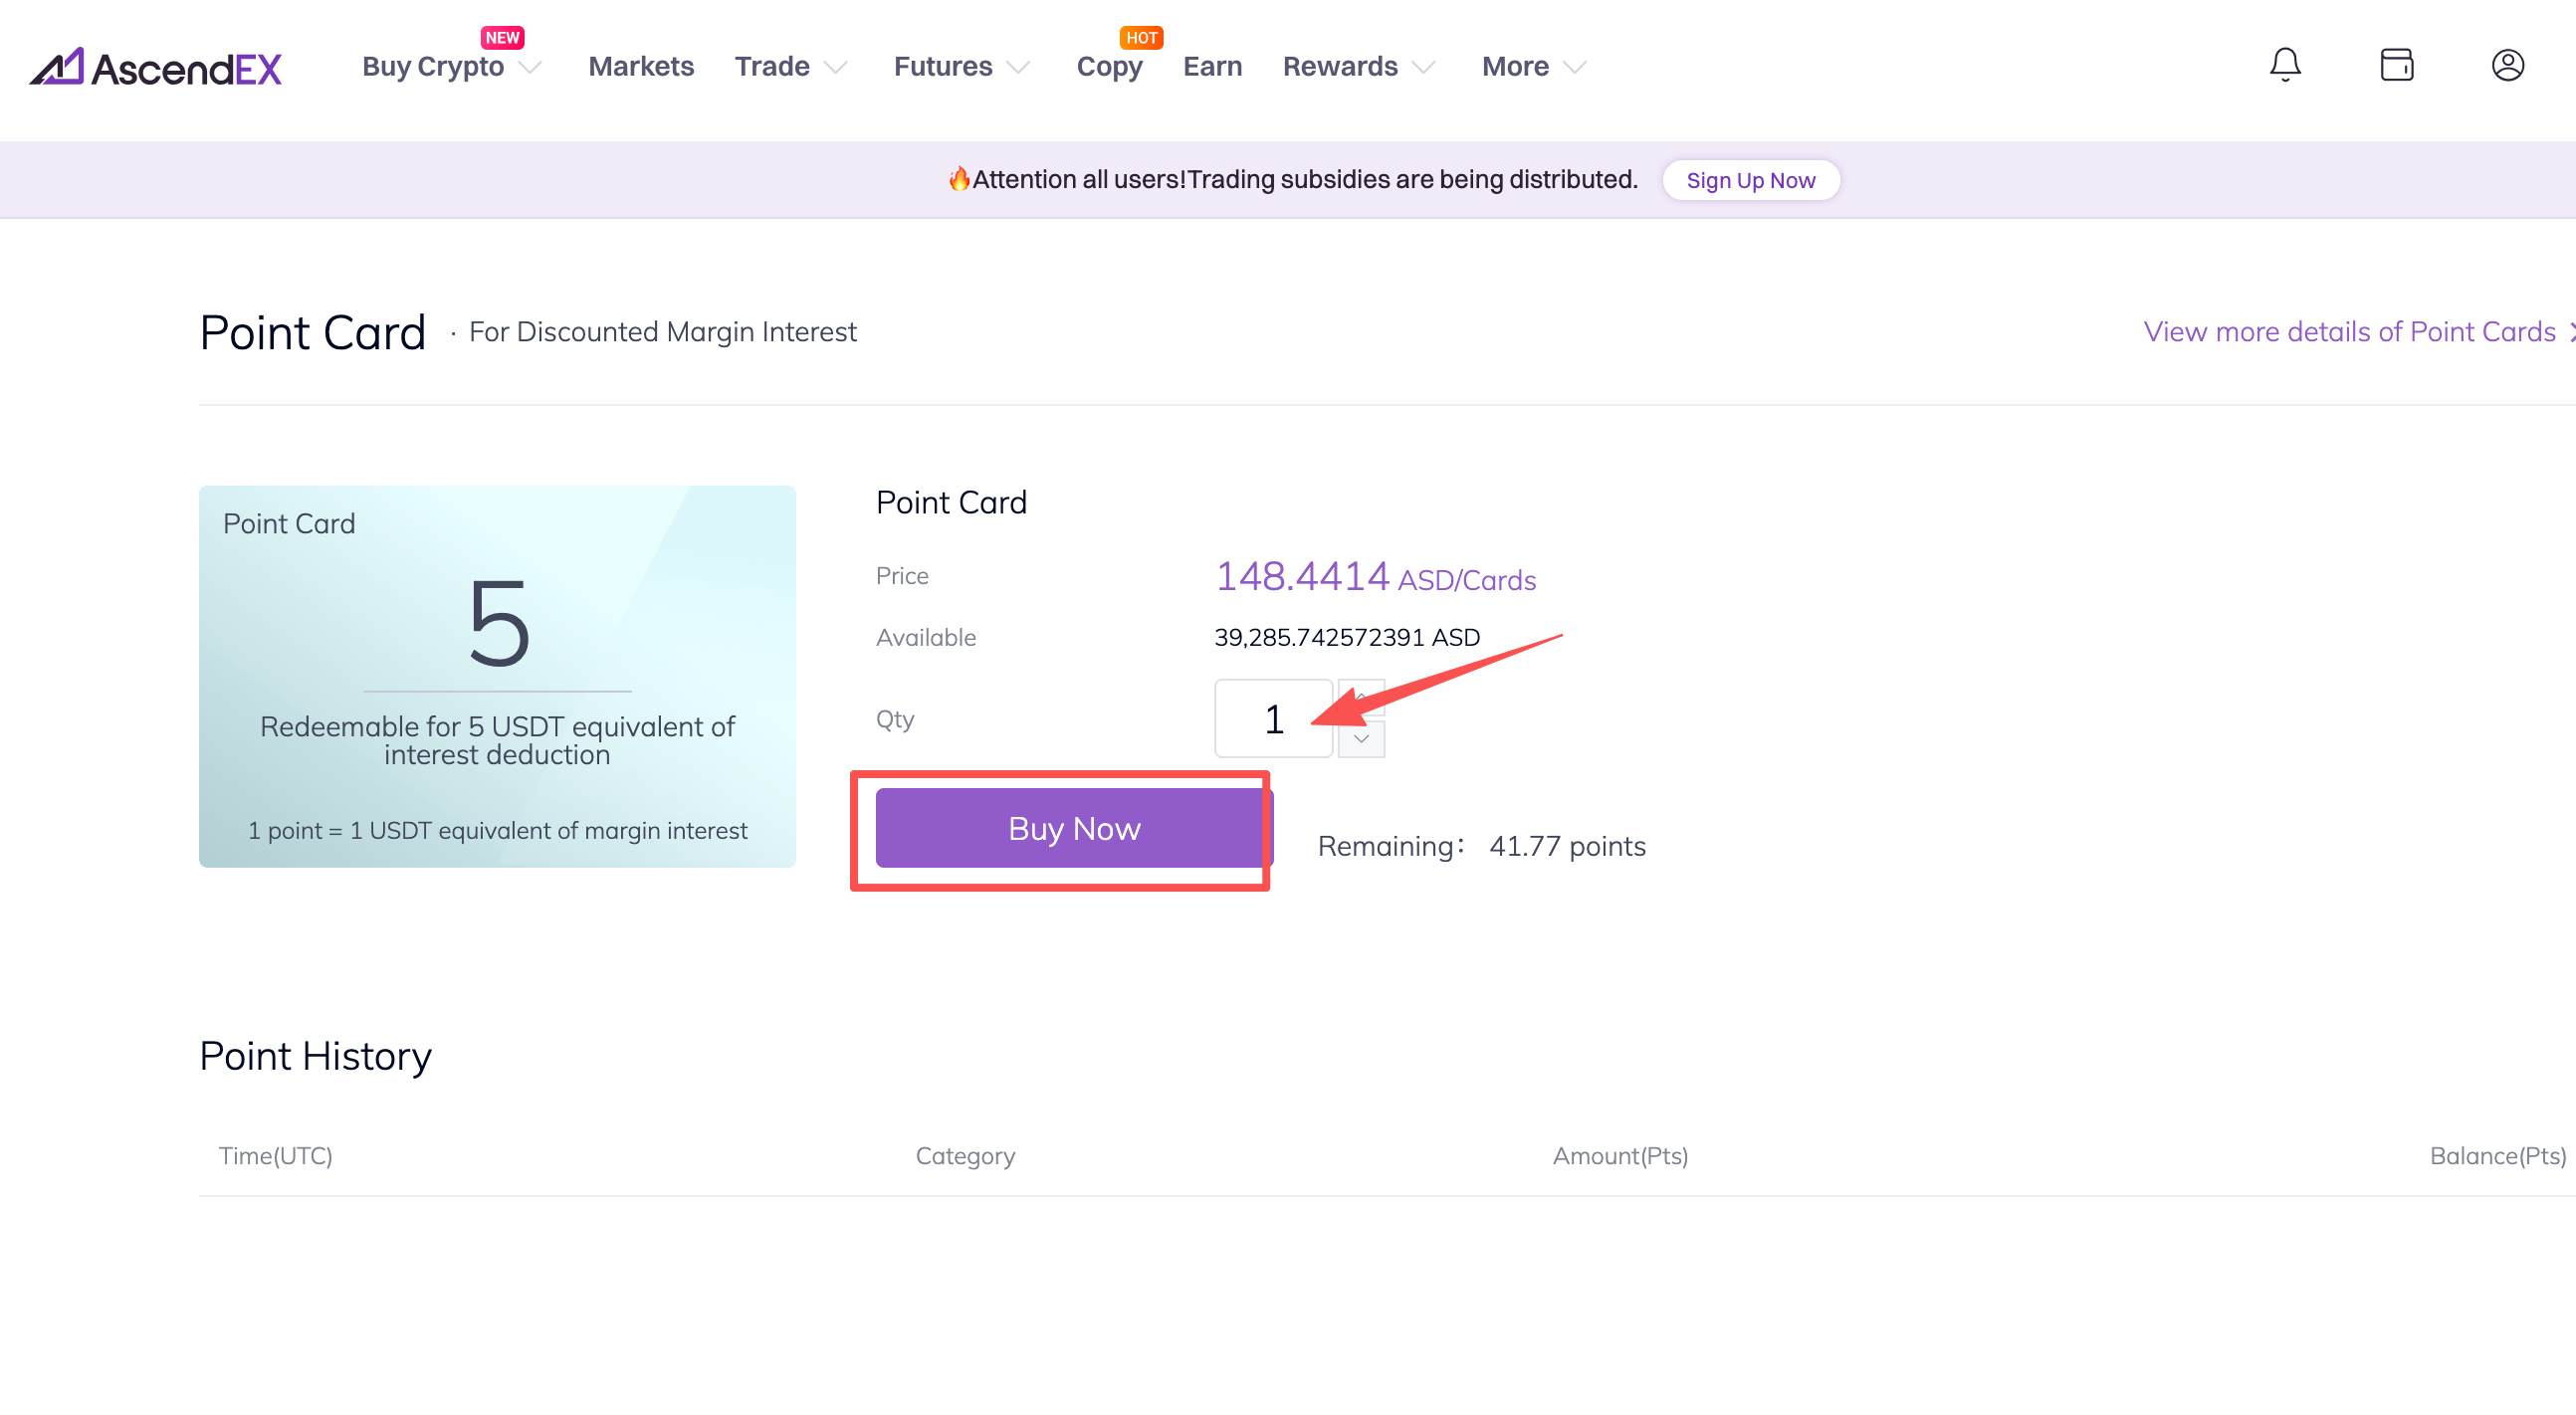The image size is (2576, 1415).
Task: Expand the Trade menu chevron
Action: [x=834, y=67]
